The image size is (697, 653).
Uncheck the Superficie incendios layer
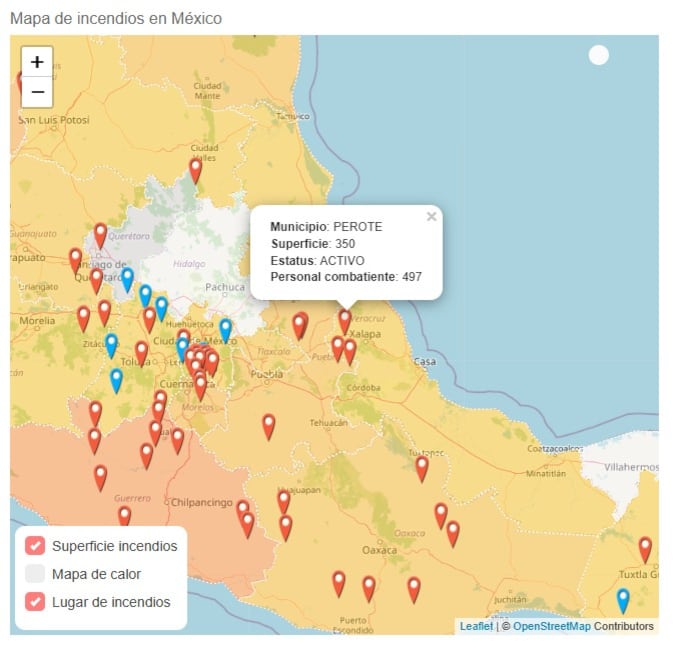pos(35,546)
